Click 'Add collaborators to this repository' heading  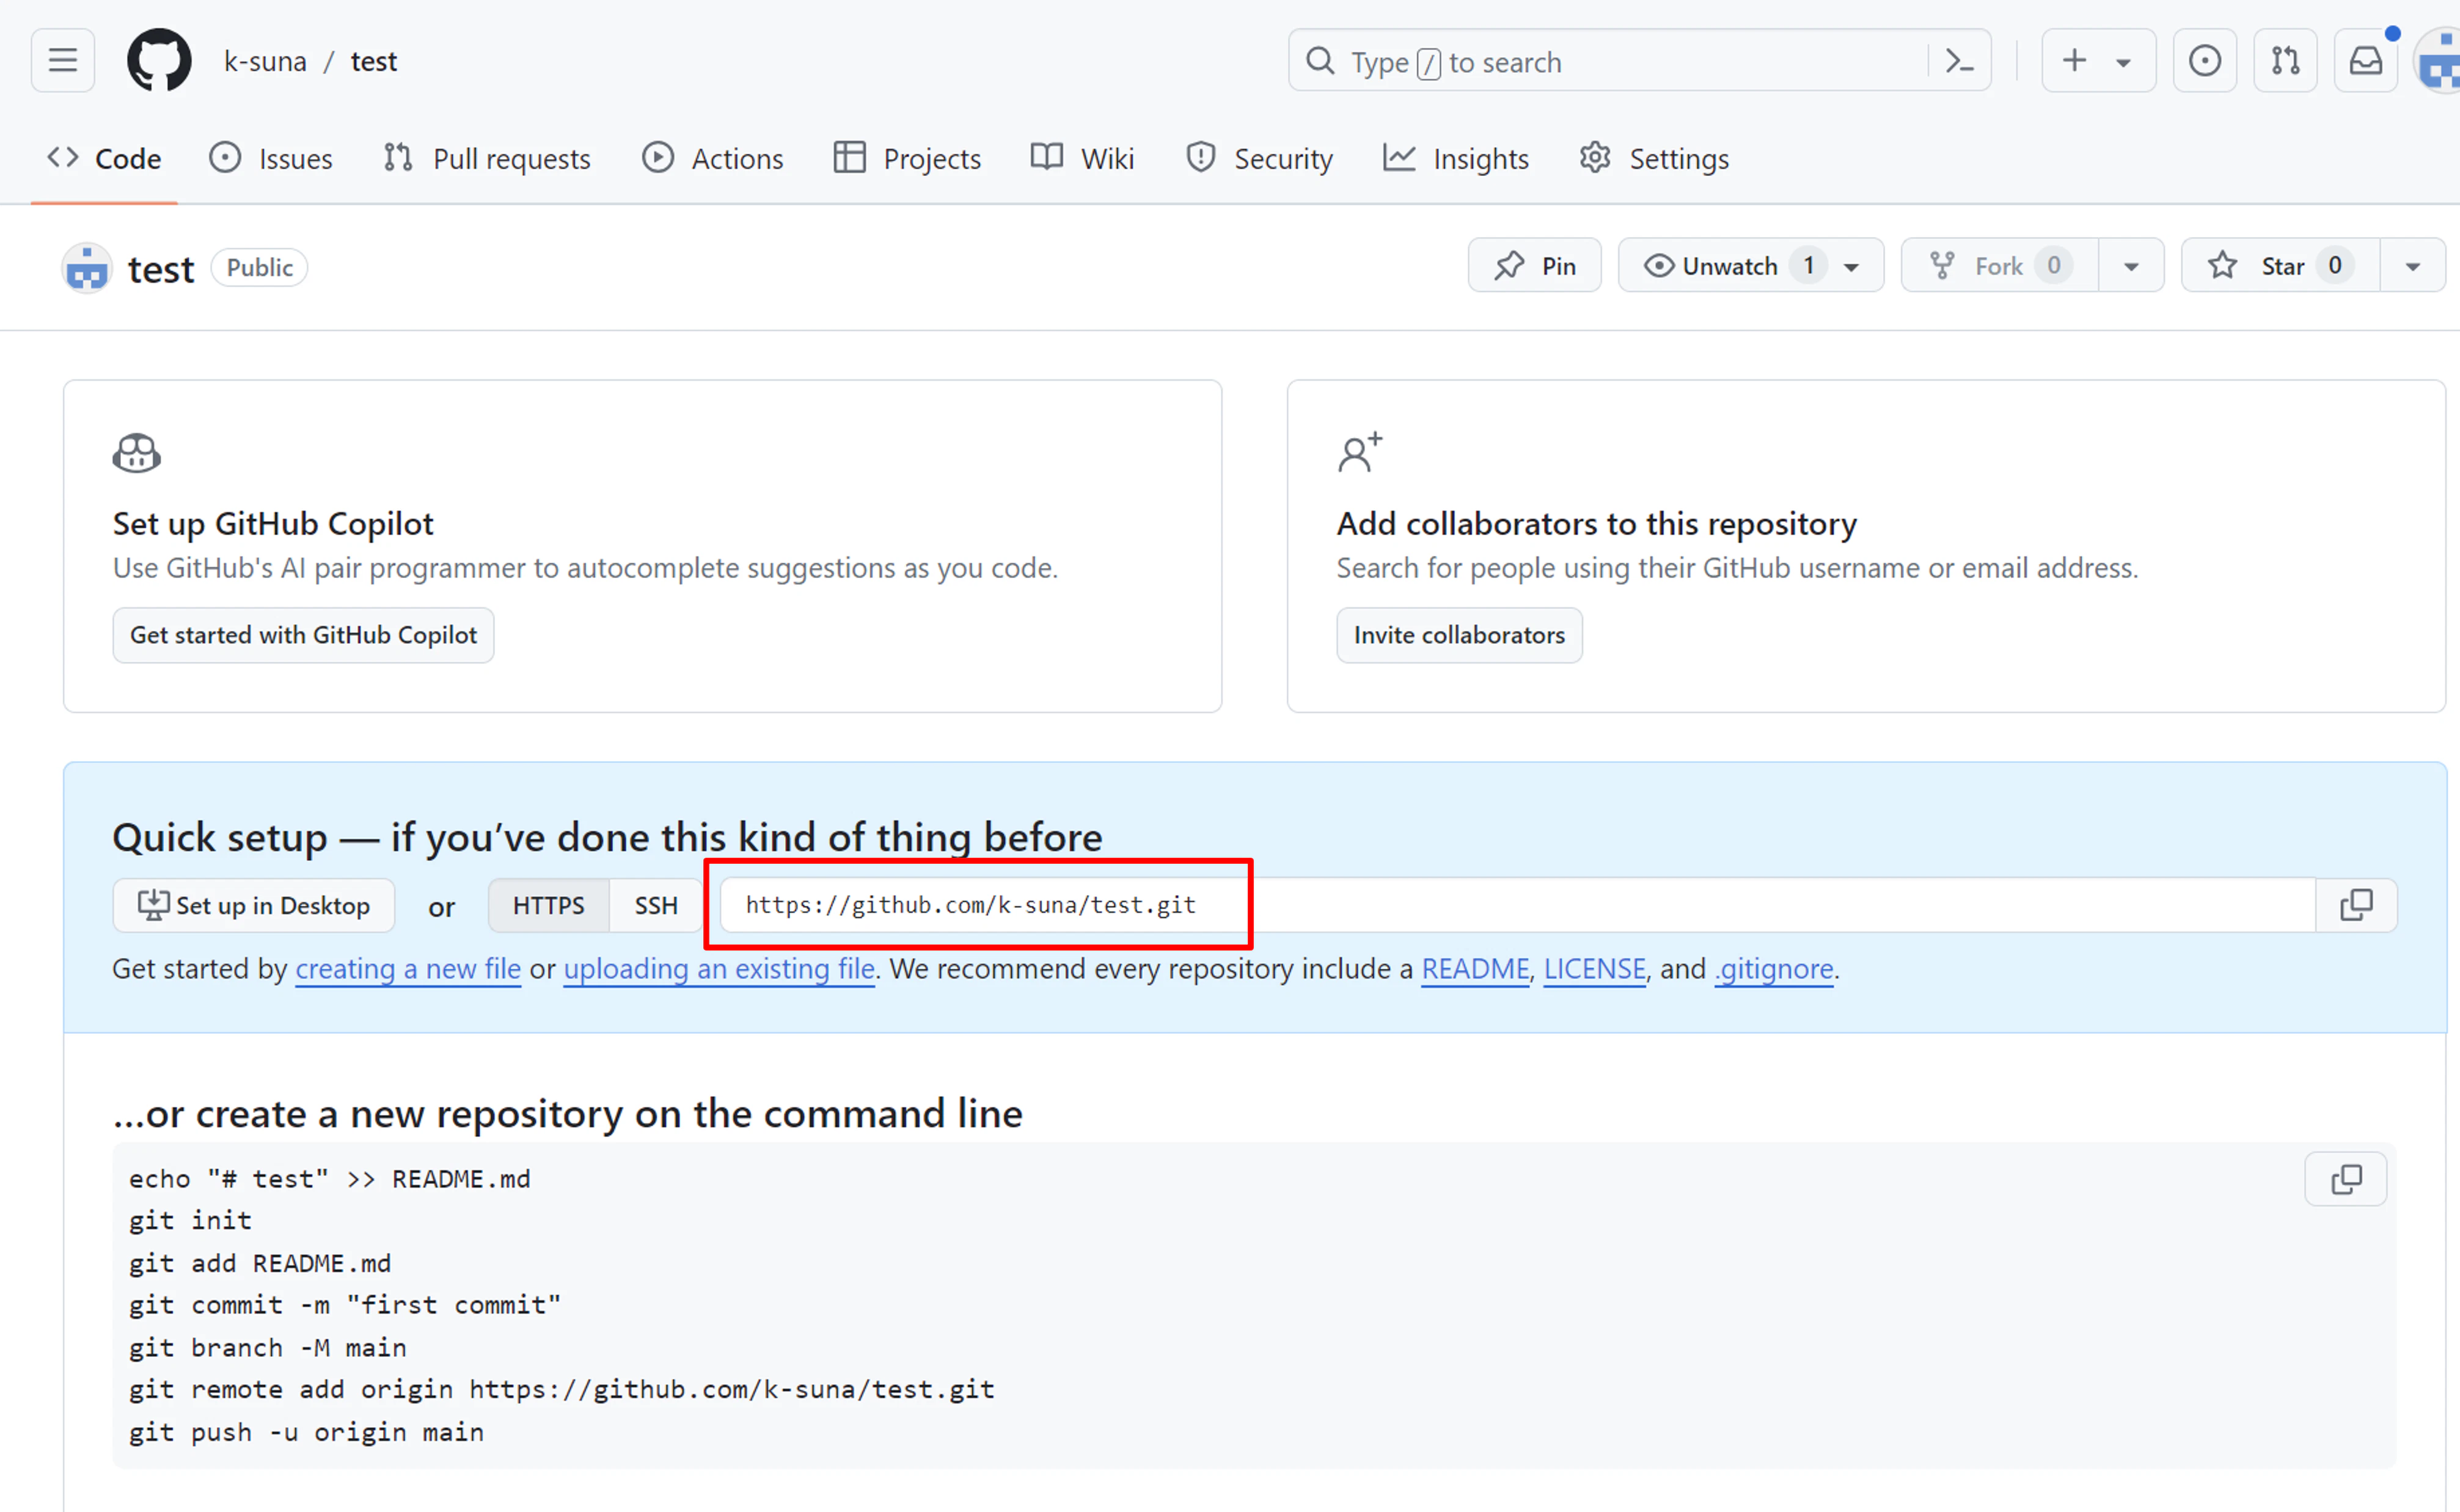point(1597,523)
